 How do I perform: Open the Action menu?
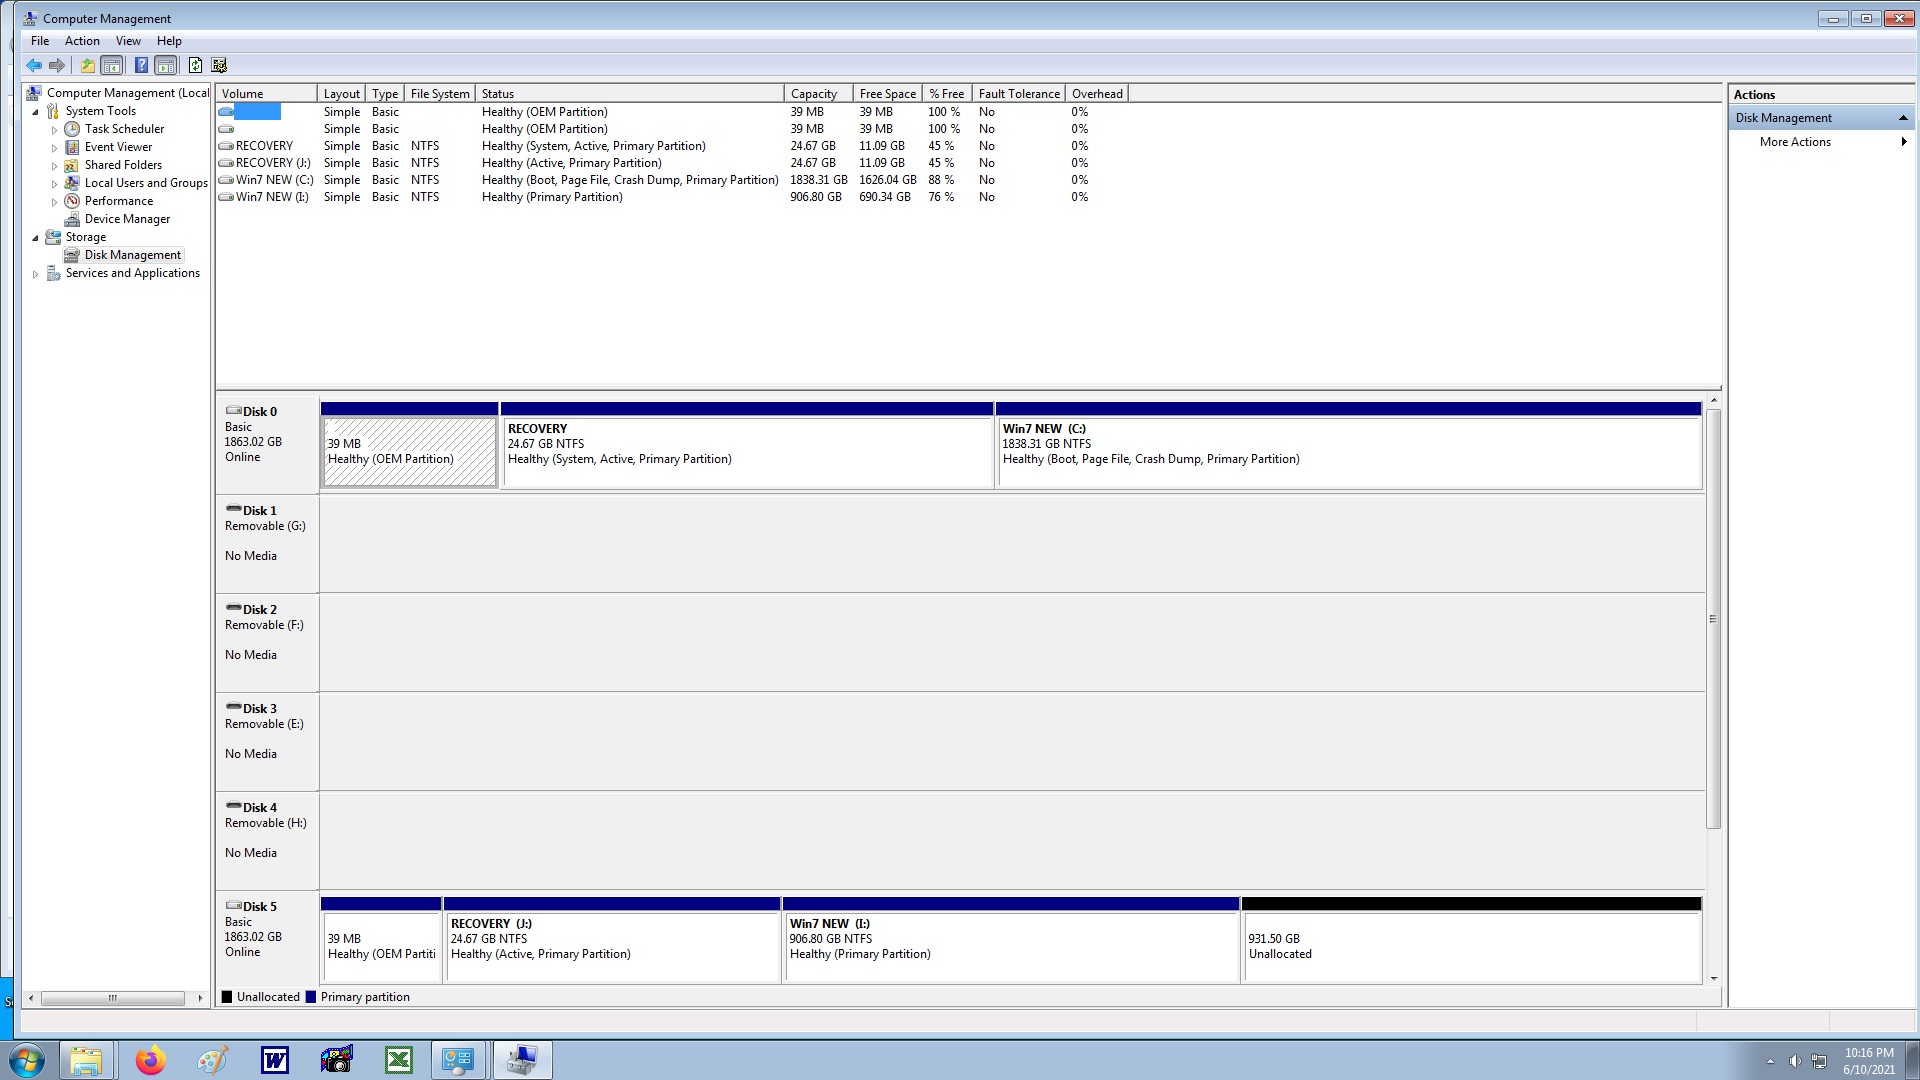point(82,41)
